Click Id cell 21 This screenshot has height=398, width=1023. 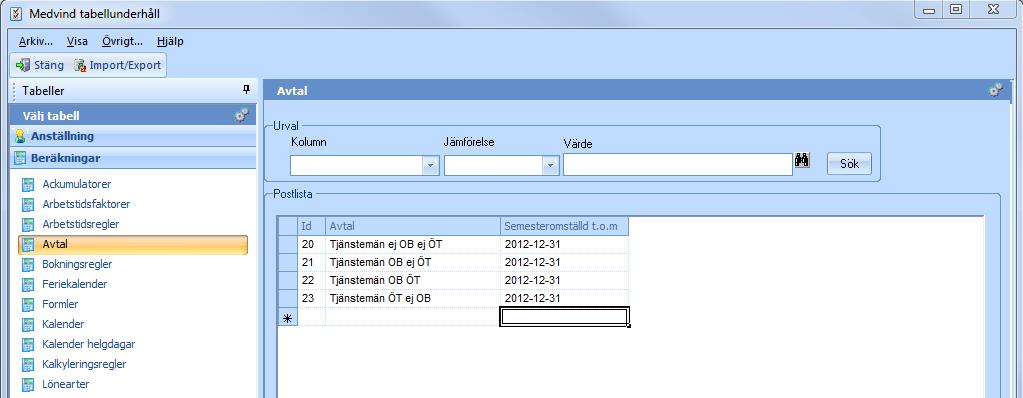pos(311,262)
